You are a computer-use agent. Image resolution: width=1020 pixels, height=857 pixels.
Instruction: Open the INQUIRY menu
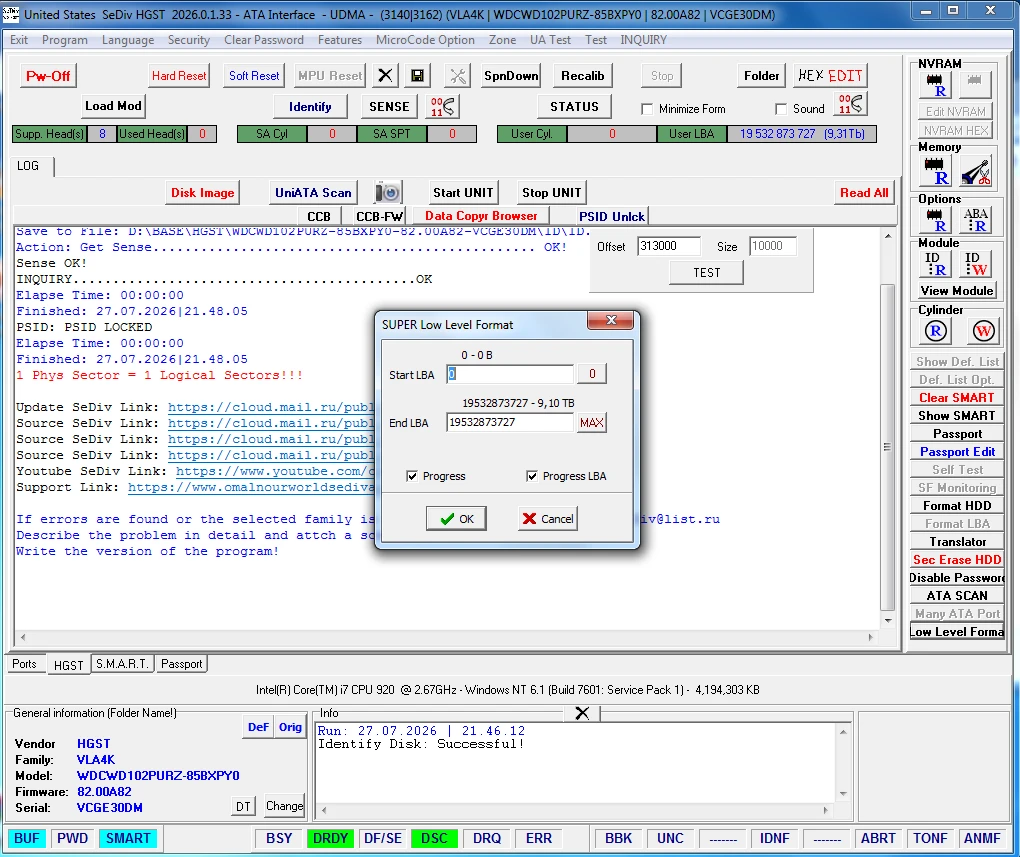(x=643, y=40)
